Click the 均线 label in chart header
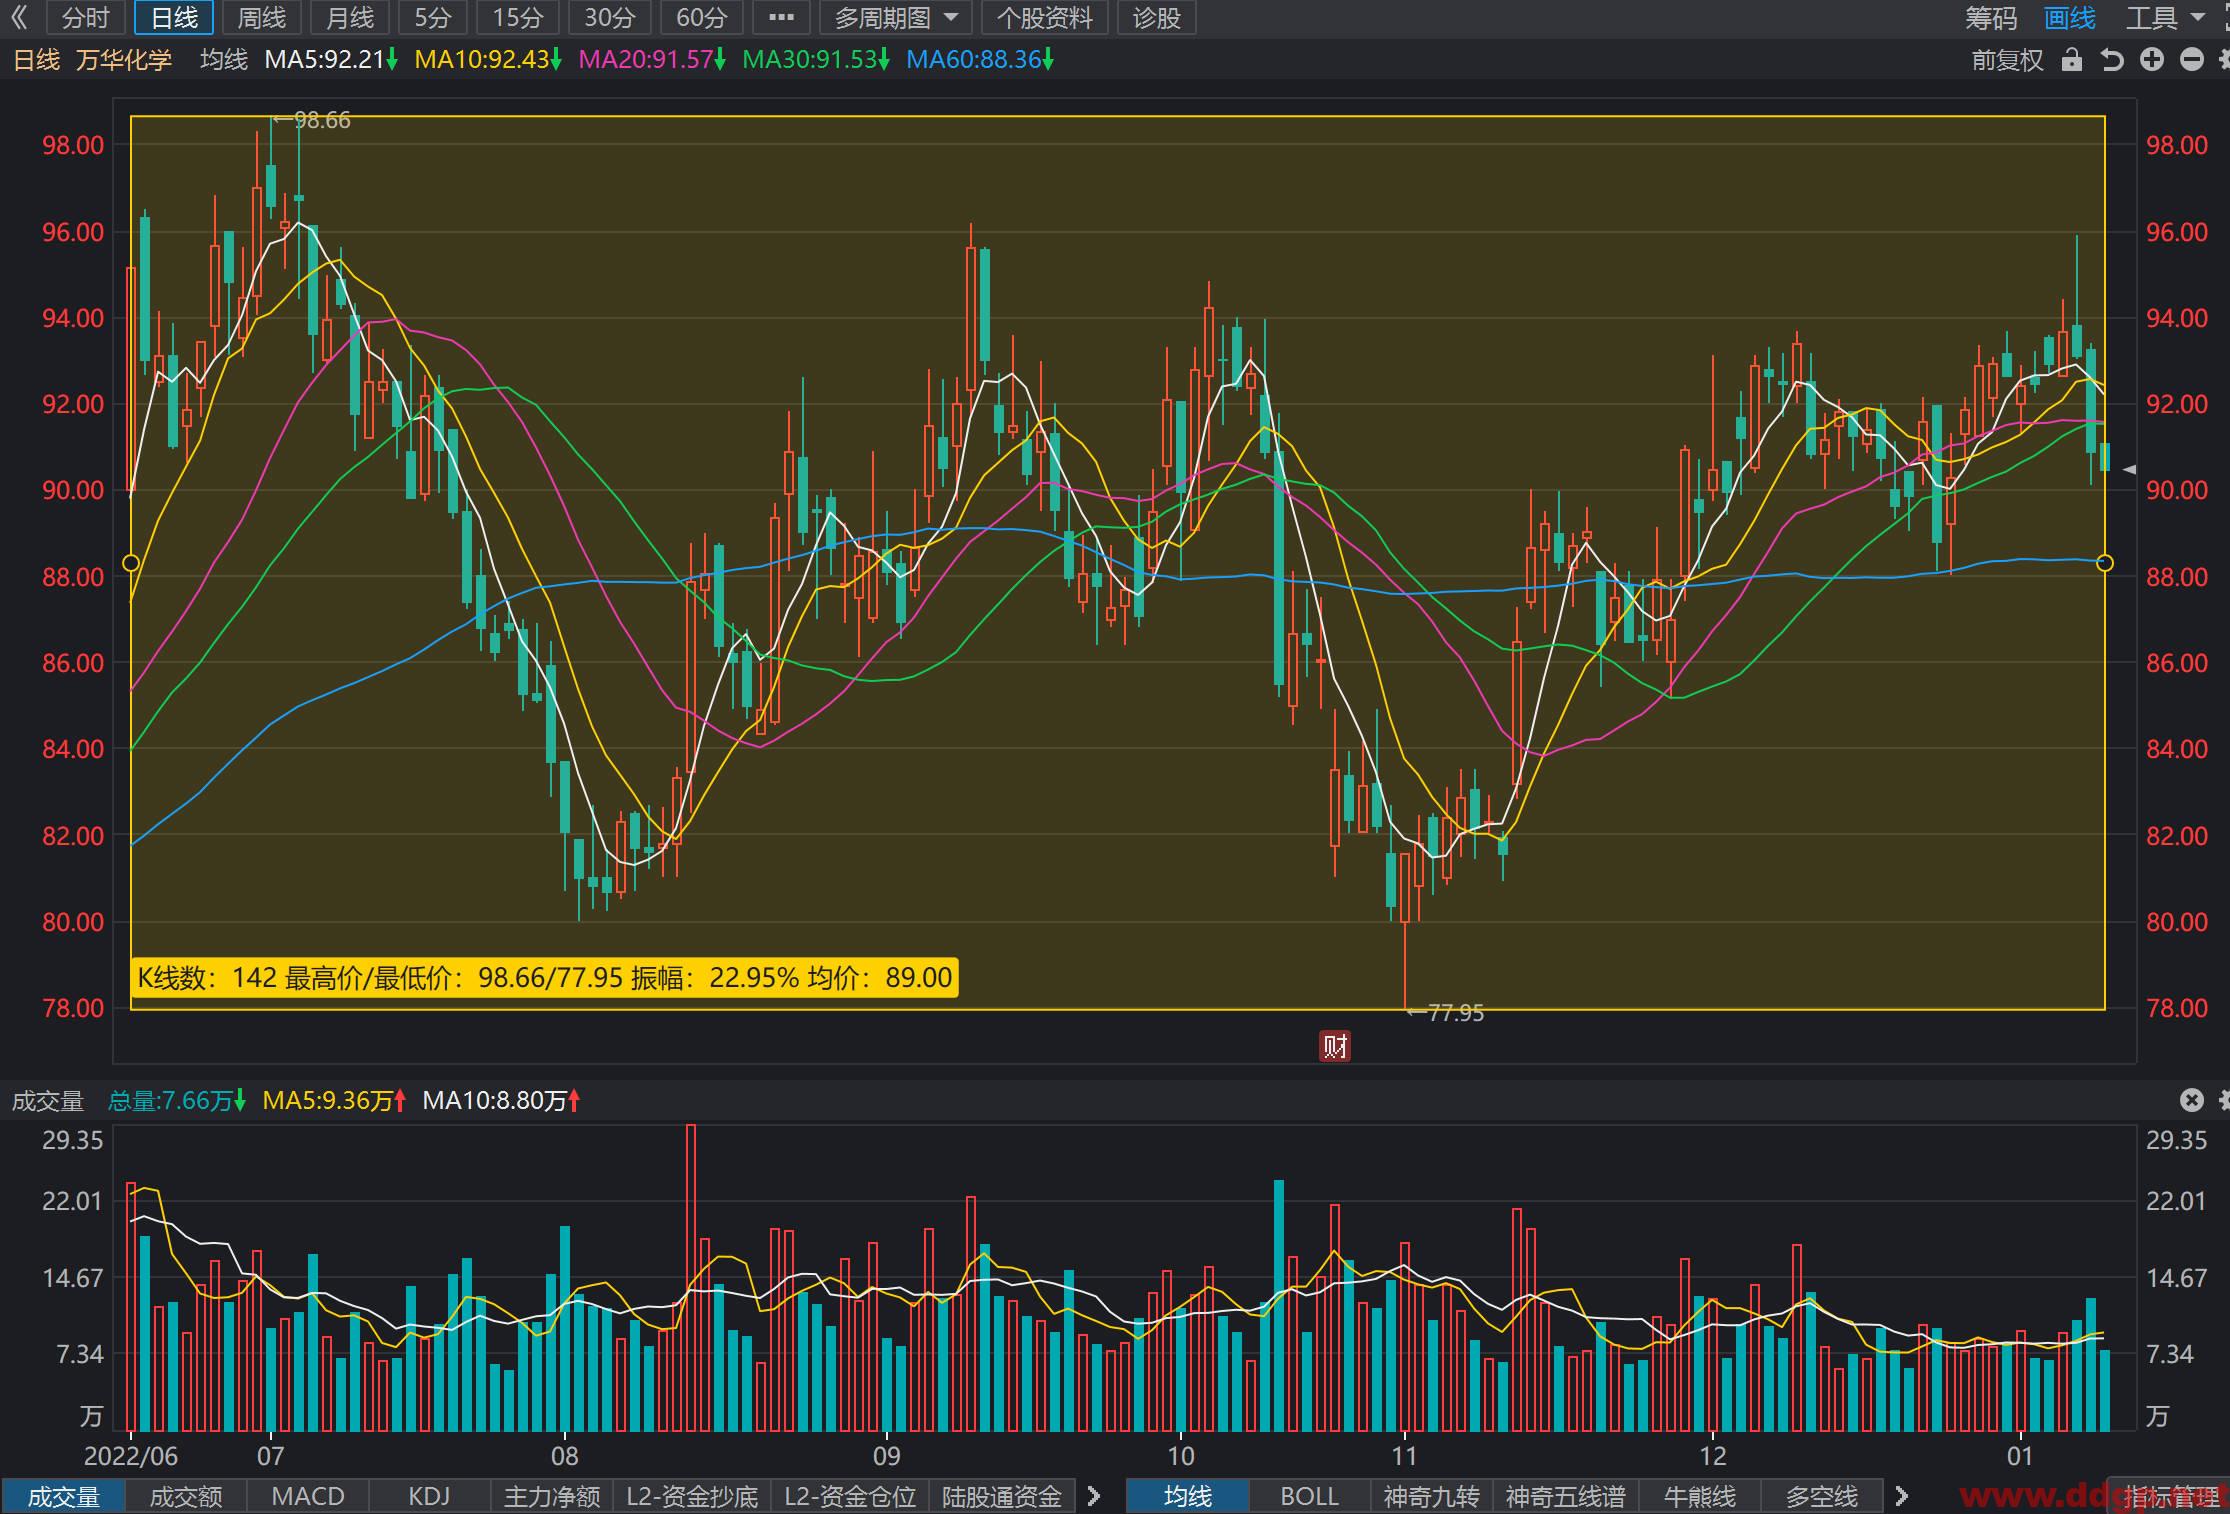This screenshot has width=2230, height=1514. 224,60
